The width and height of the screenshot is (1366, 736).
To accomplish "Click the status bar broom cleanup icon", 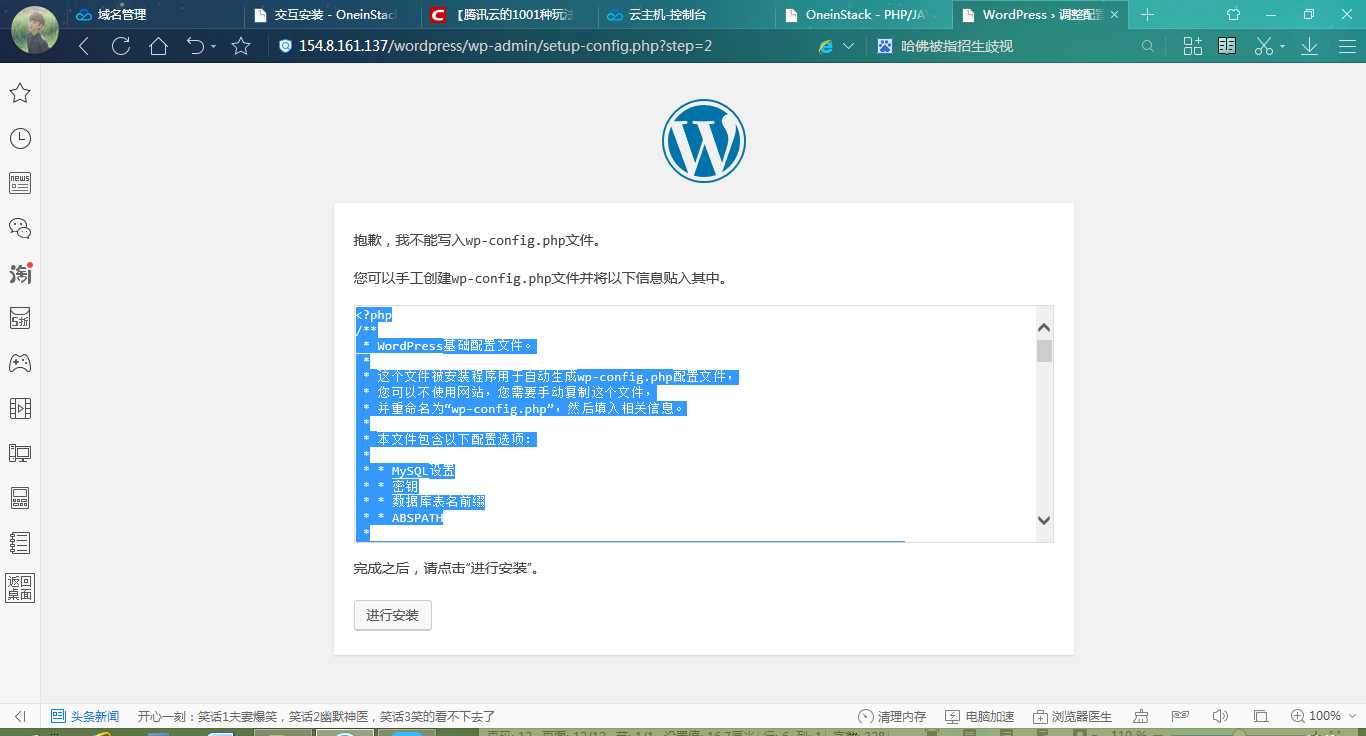I will point(1141,716).
